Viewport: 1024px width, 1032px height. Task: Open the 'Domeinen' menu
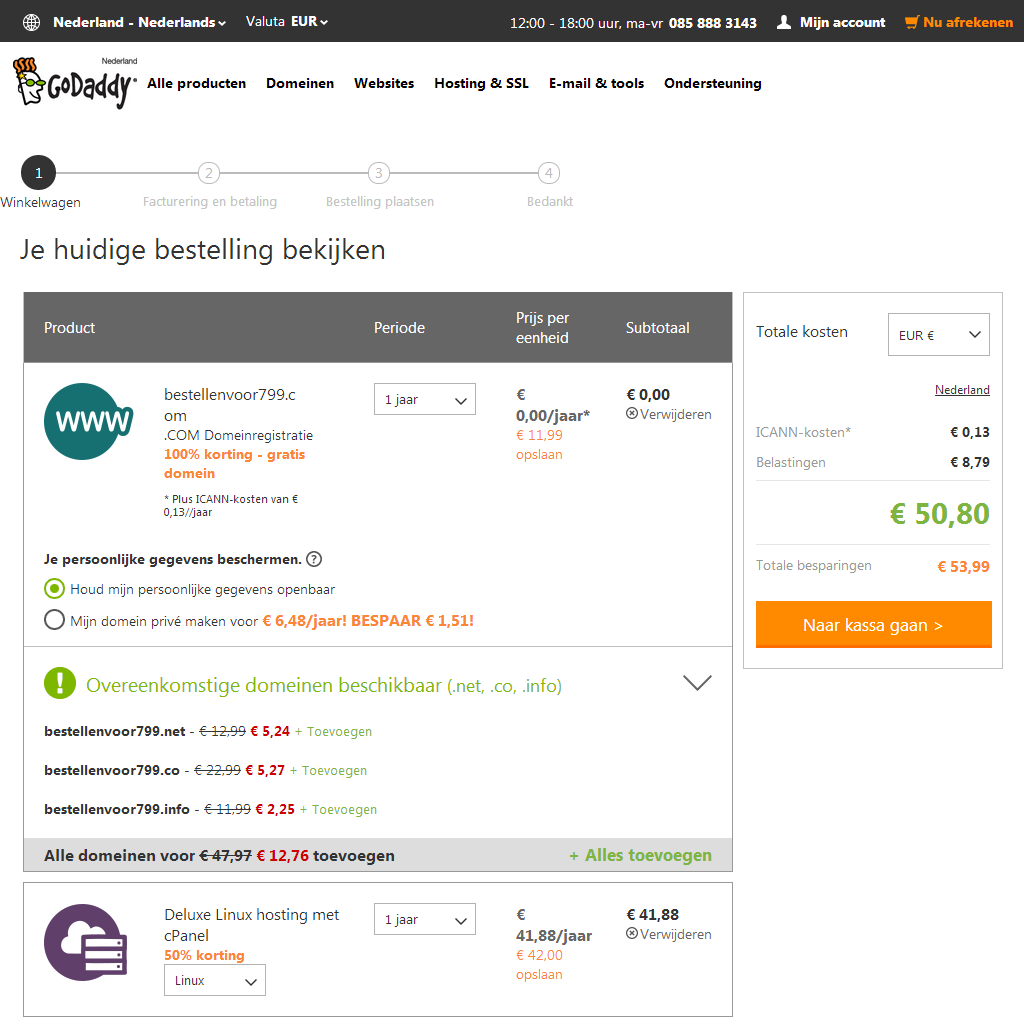[300, 84]
